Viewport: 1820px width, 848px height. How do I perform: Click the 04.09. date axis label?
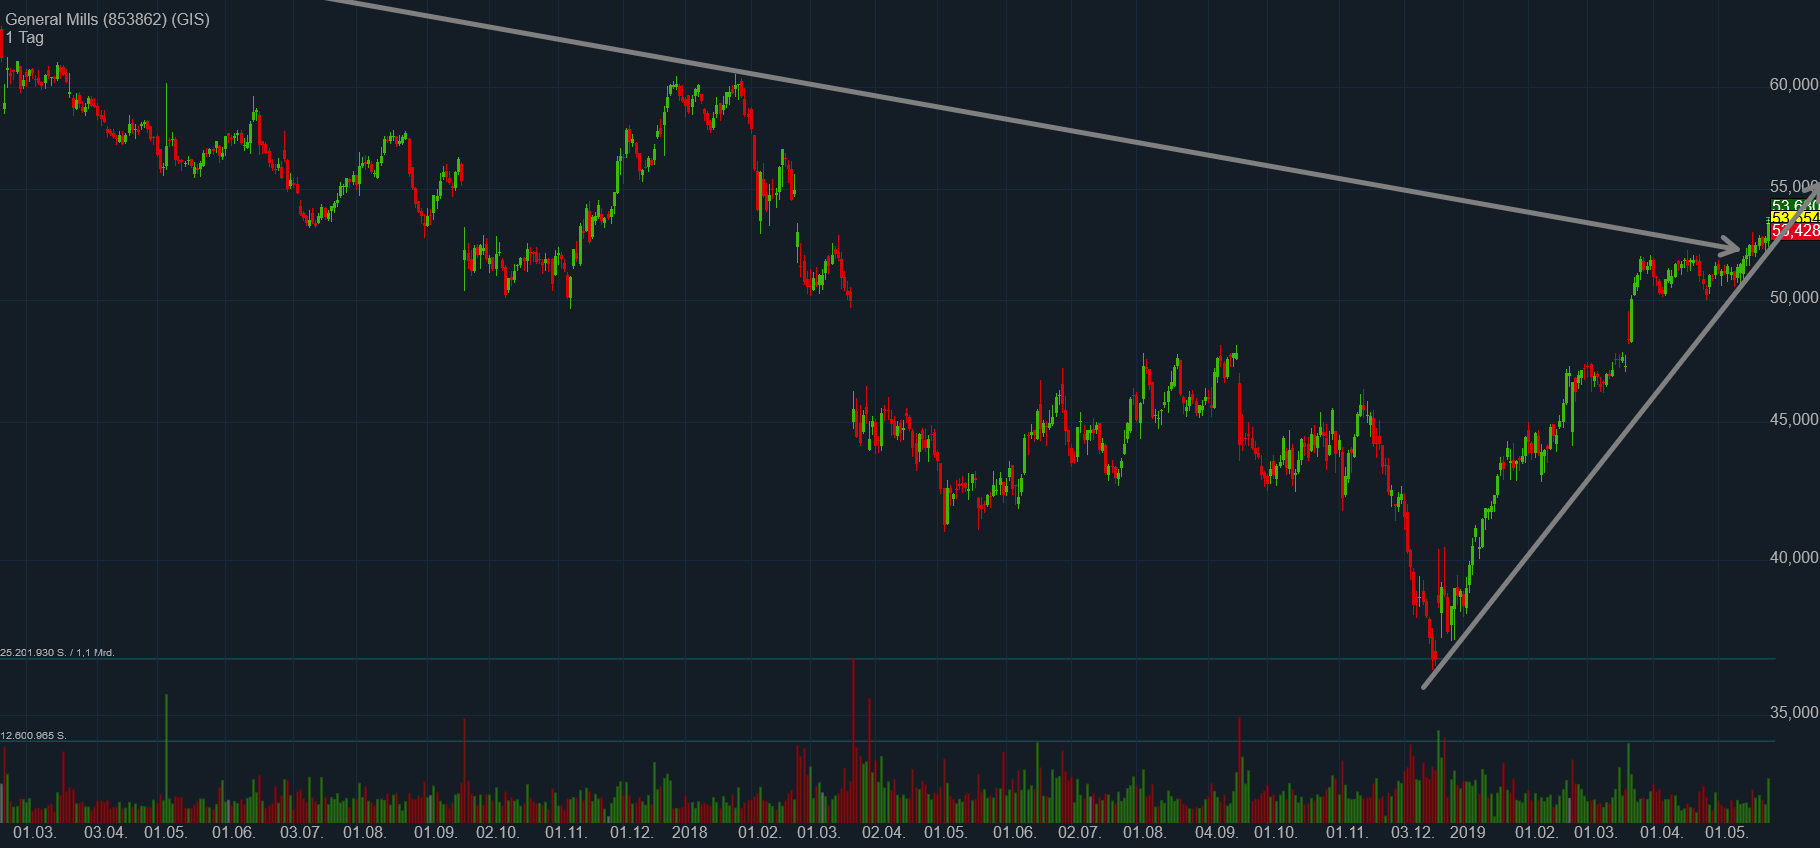(x=1216, y=833)
